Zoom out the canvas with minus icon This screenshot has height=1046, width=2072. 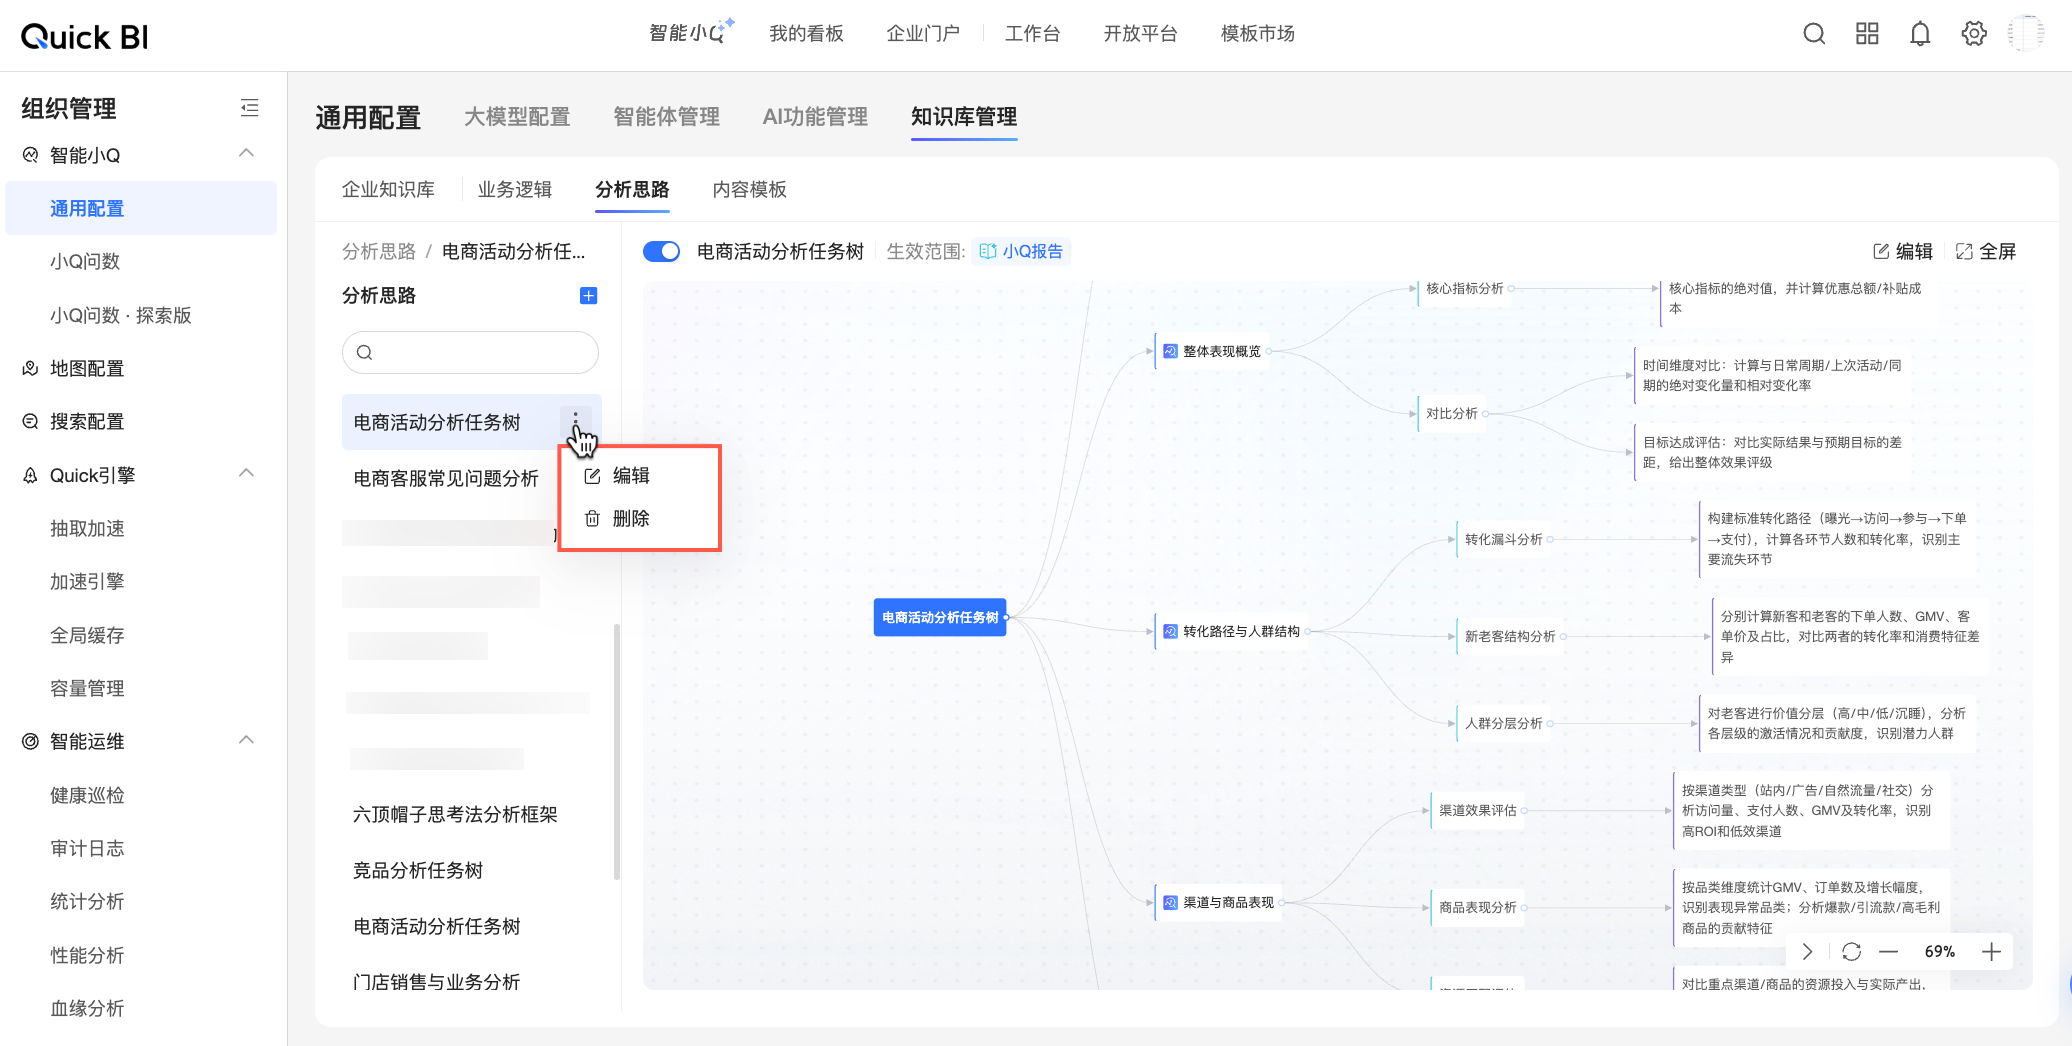coord(1888,952)
